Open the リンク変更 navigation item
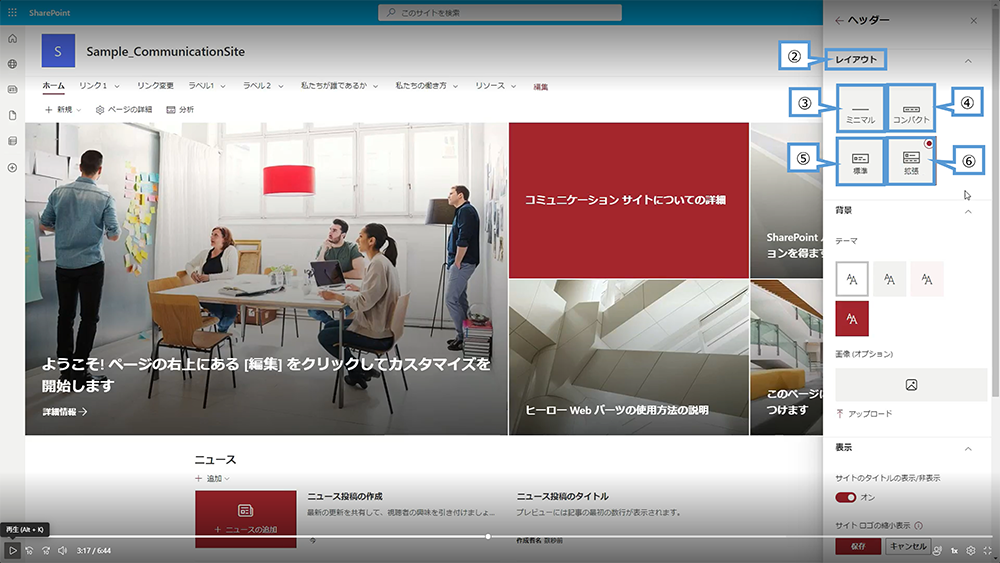This screenshot has width=1000, height=563. (155, 85)
